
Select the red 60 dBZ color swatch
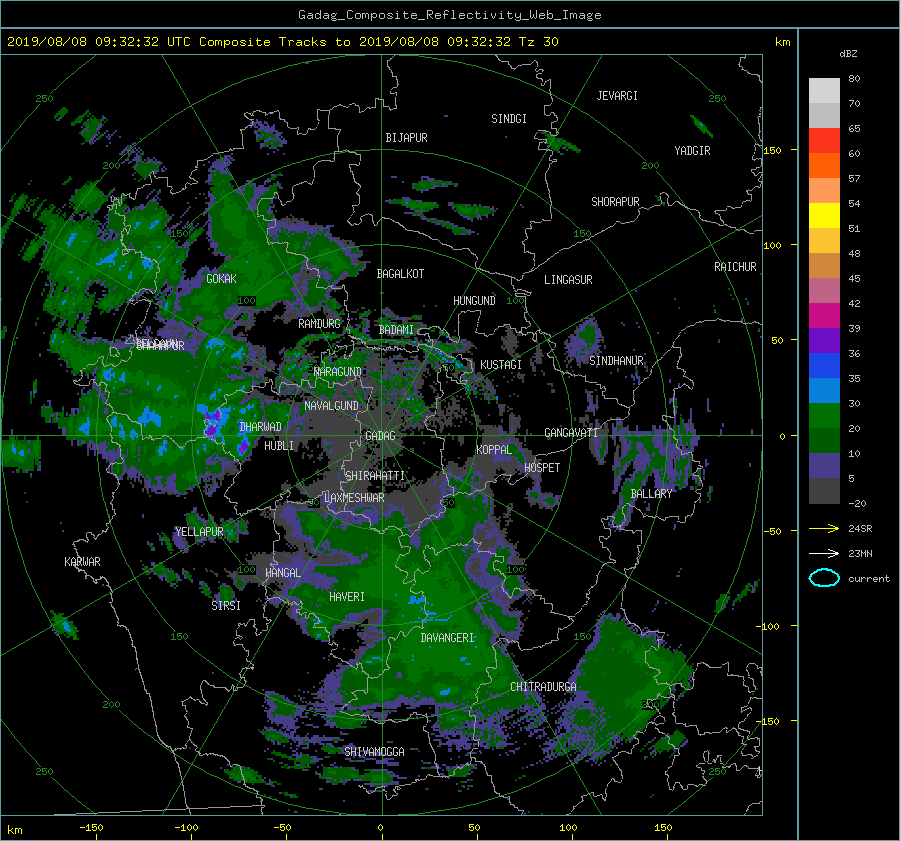(x=824, y=140)
